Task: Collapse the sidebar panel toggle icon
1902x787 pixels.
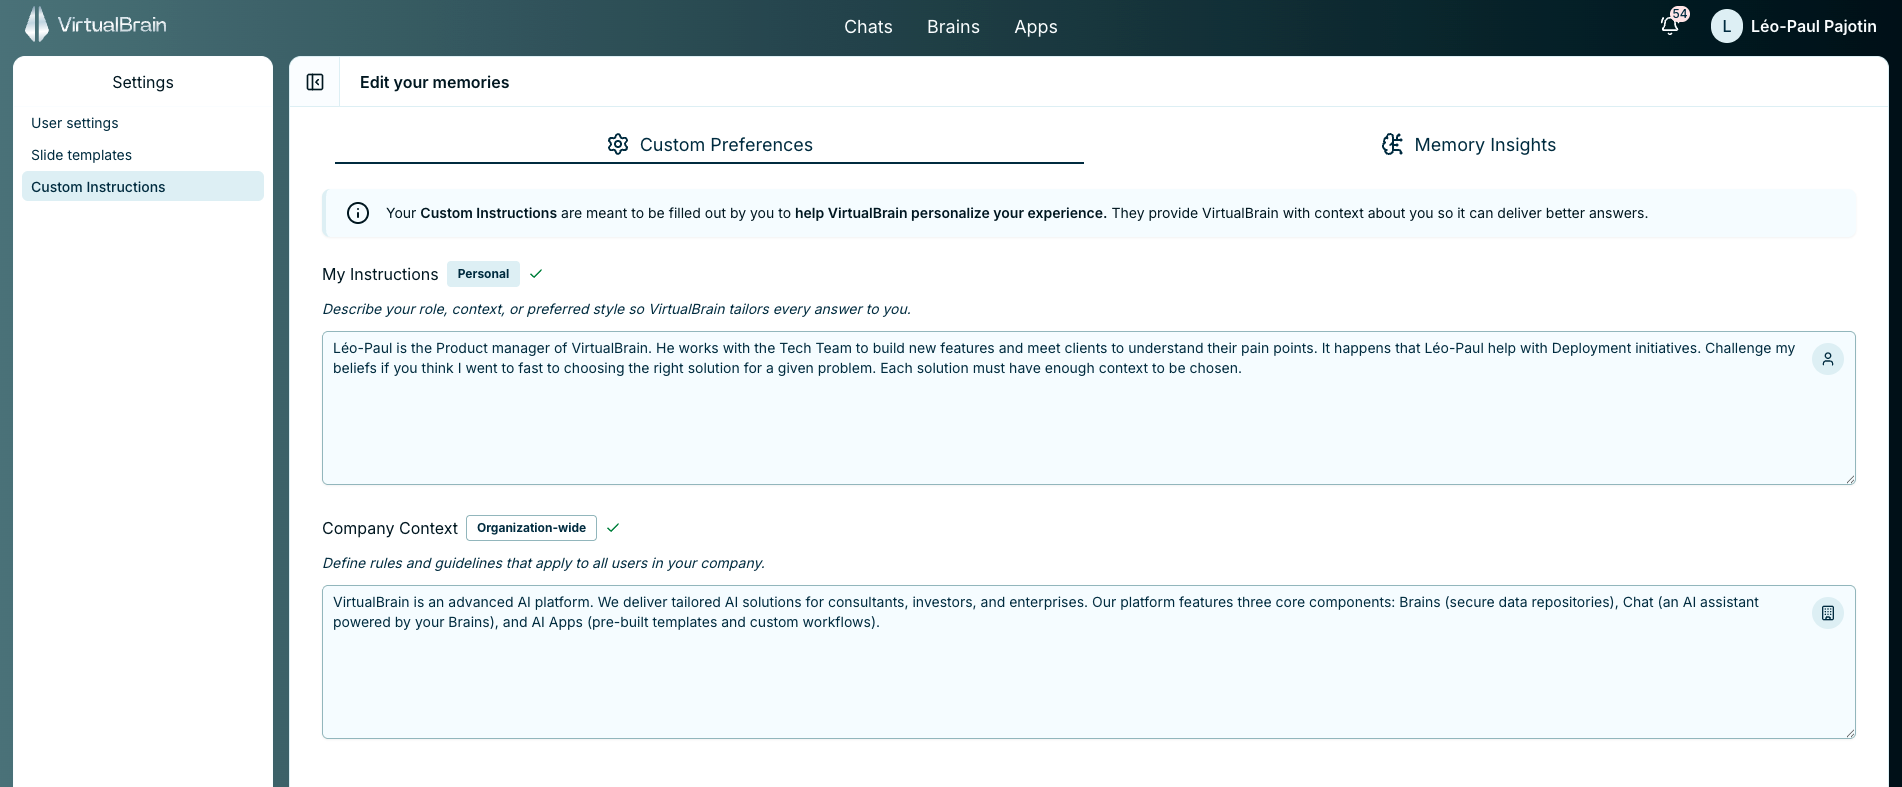Action: click(315, 82)
